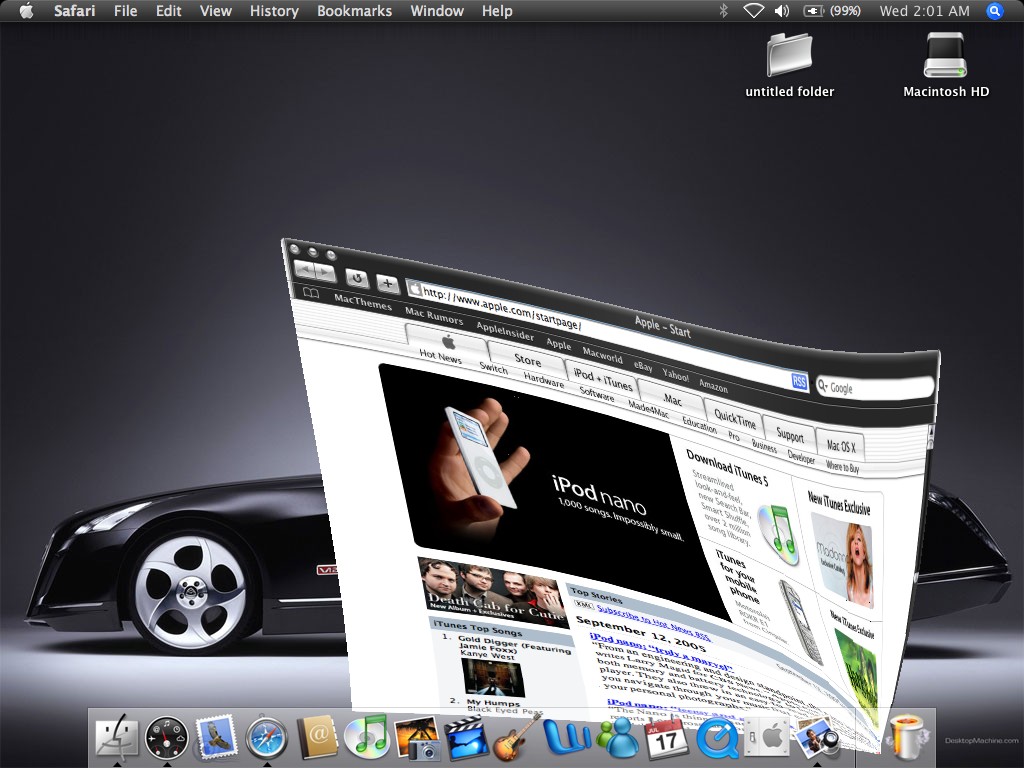Click the battery status indicator

[x=831, y=11]
